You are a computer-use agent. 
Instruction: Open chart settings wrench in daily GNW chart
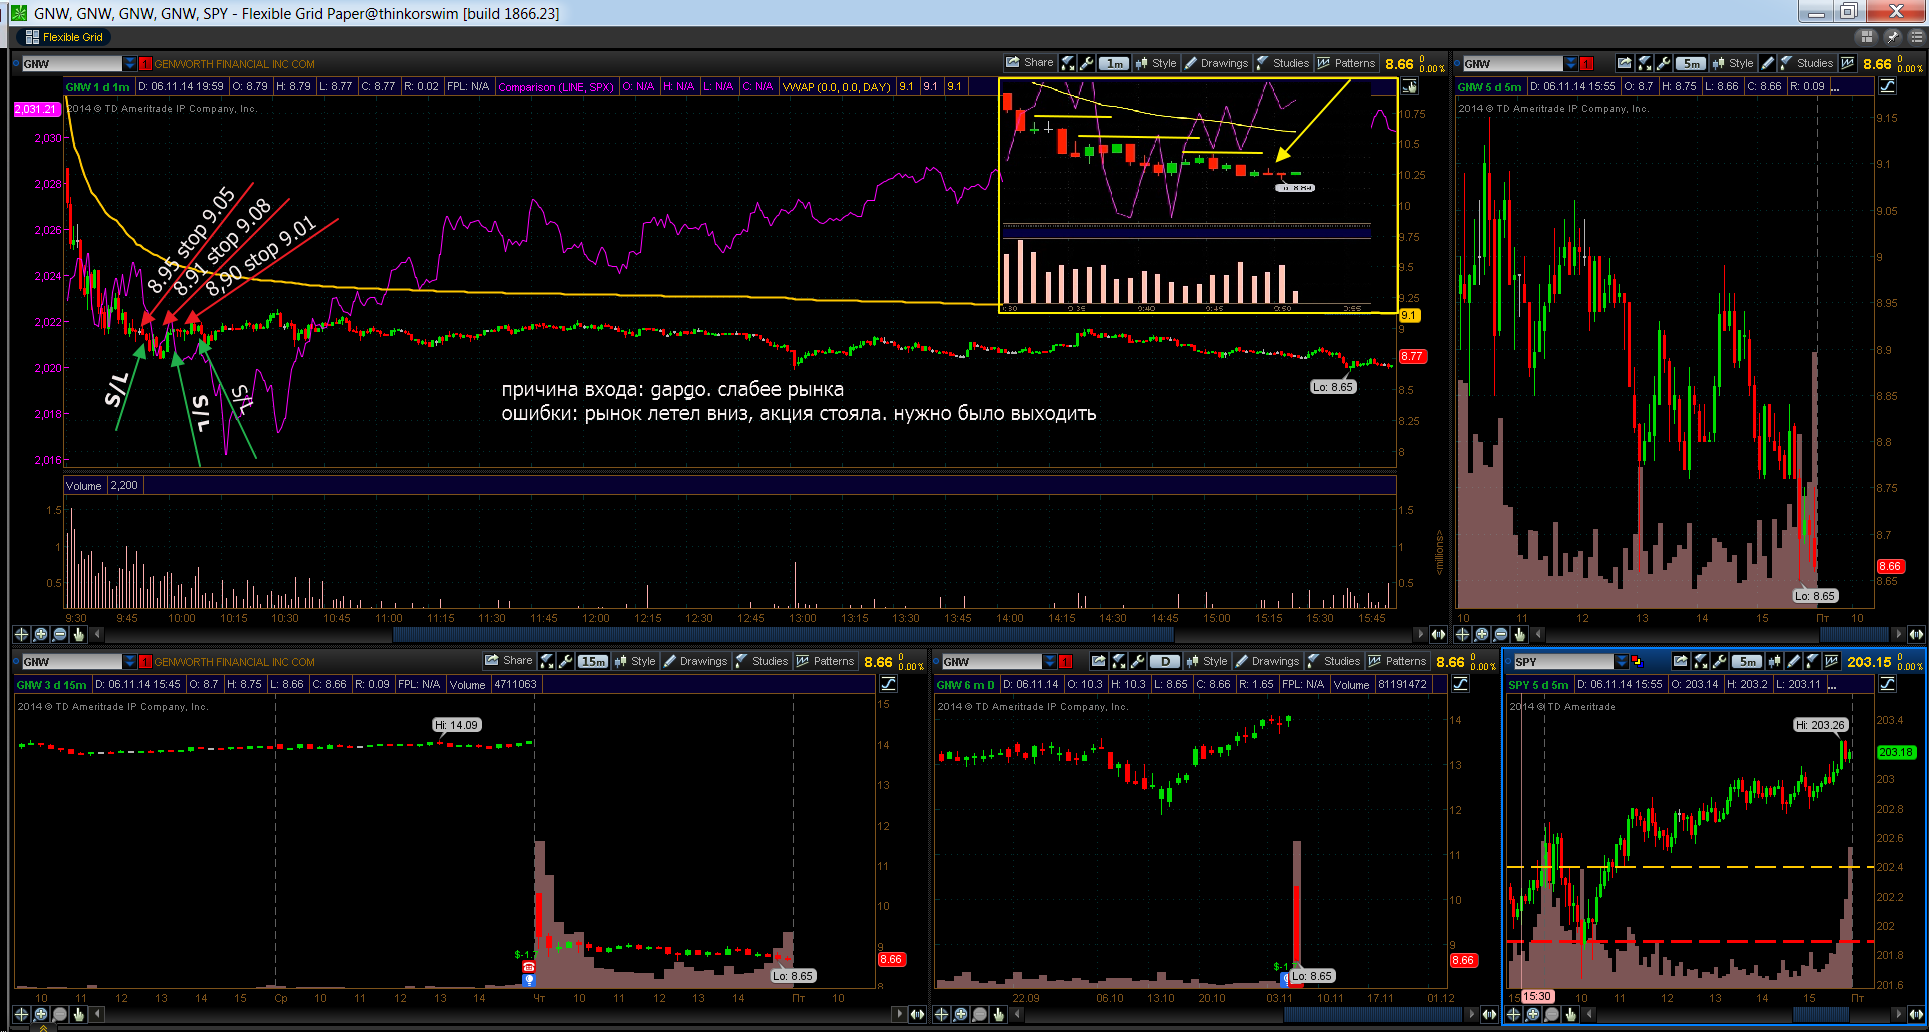pos(1138,661)
